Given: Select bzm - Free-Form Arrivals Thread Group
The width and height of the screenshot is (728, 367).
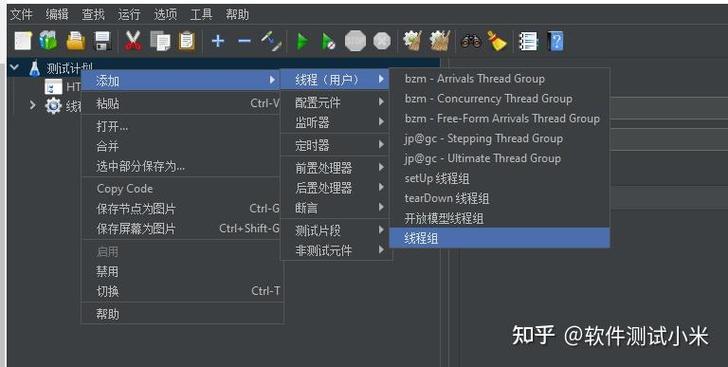Looking at the screenshot, I should coord(500,118).
